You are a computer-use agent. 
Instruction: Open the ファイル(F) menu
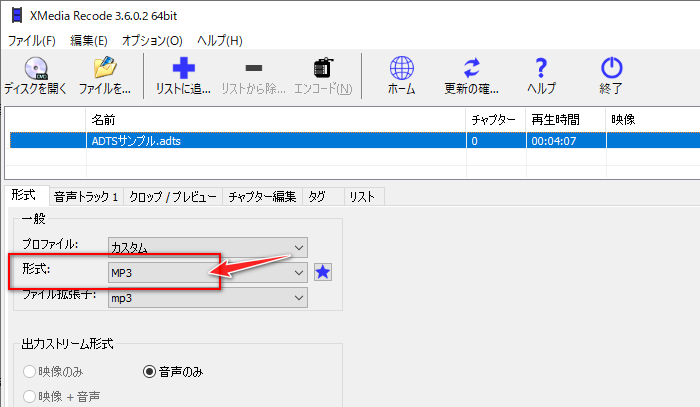pyautogui.click(x=32, y=41)
